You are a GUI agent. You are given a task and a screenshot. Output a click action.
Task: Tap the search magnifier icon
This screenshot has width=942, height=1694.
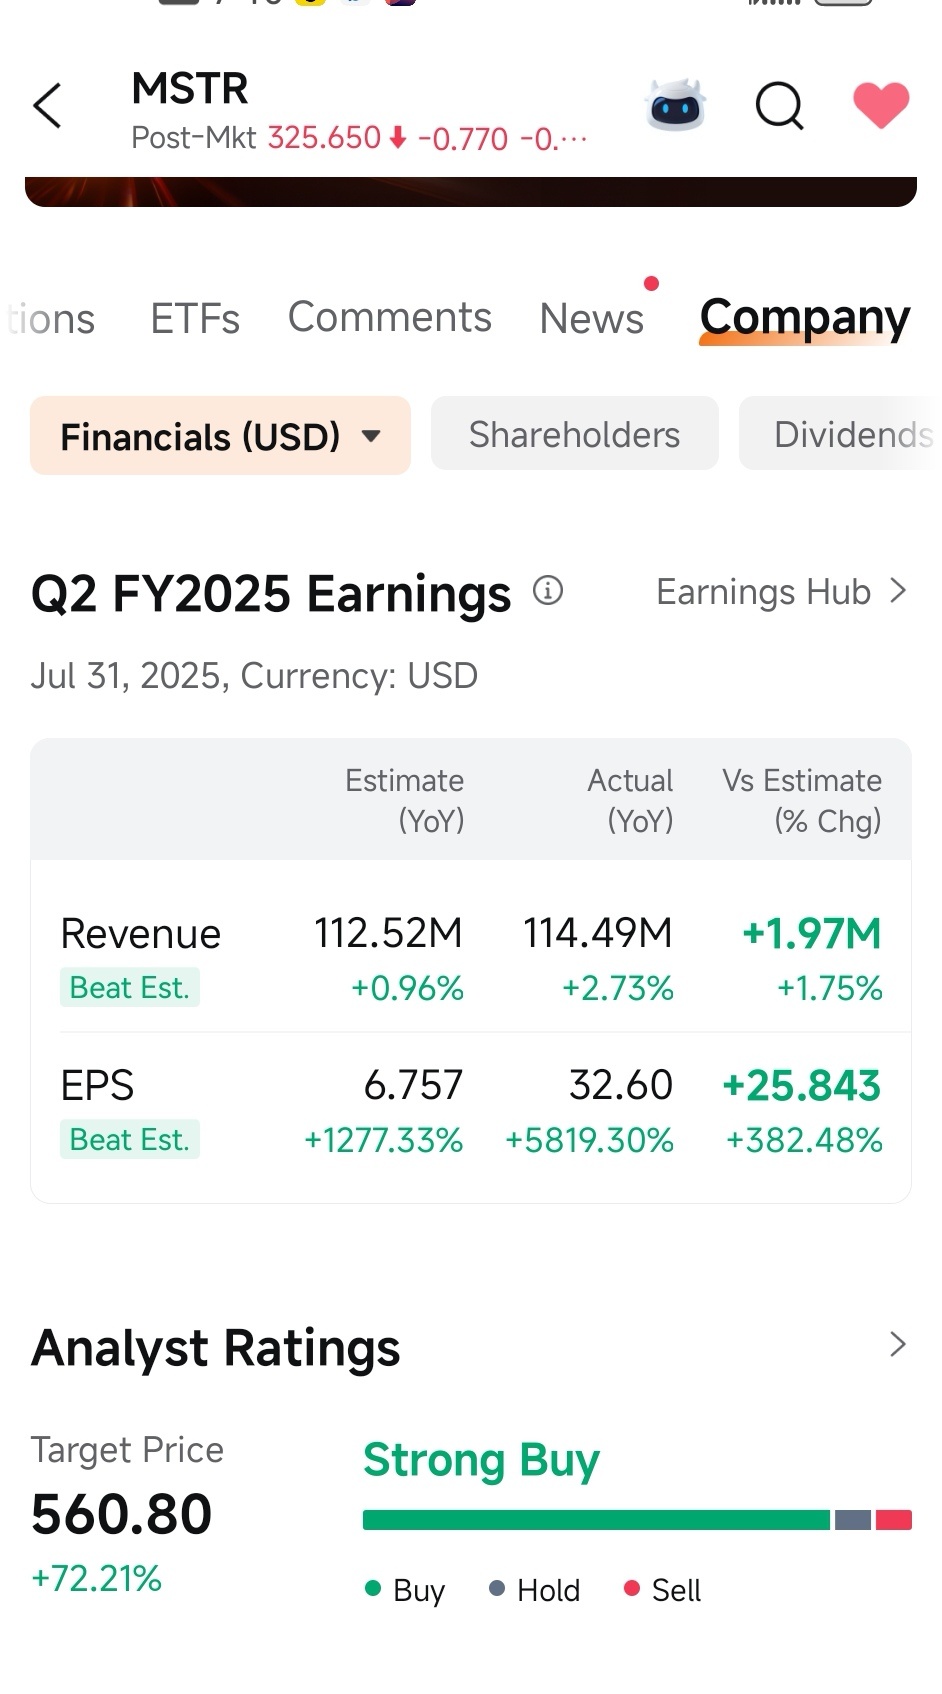pos(779,105)
